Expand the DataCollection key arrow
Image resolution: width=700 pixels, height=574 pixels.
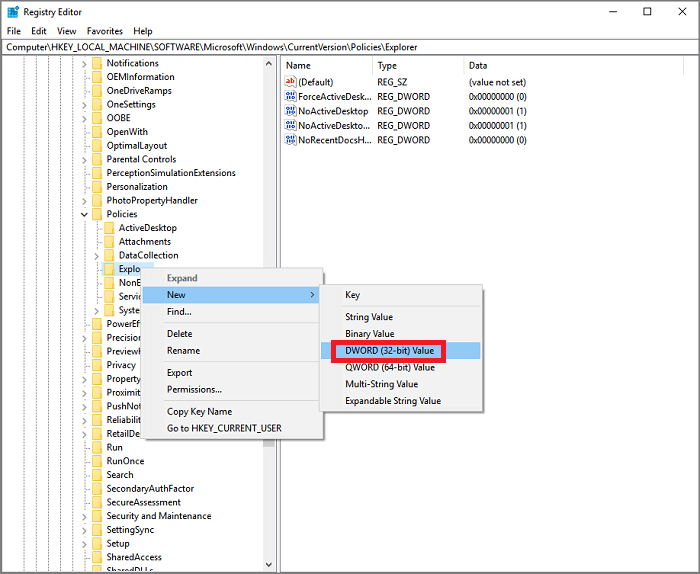[x=96, y=256]
